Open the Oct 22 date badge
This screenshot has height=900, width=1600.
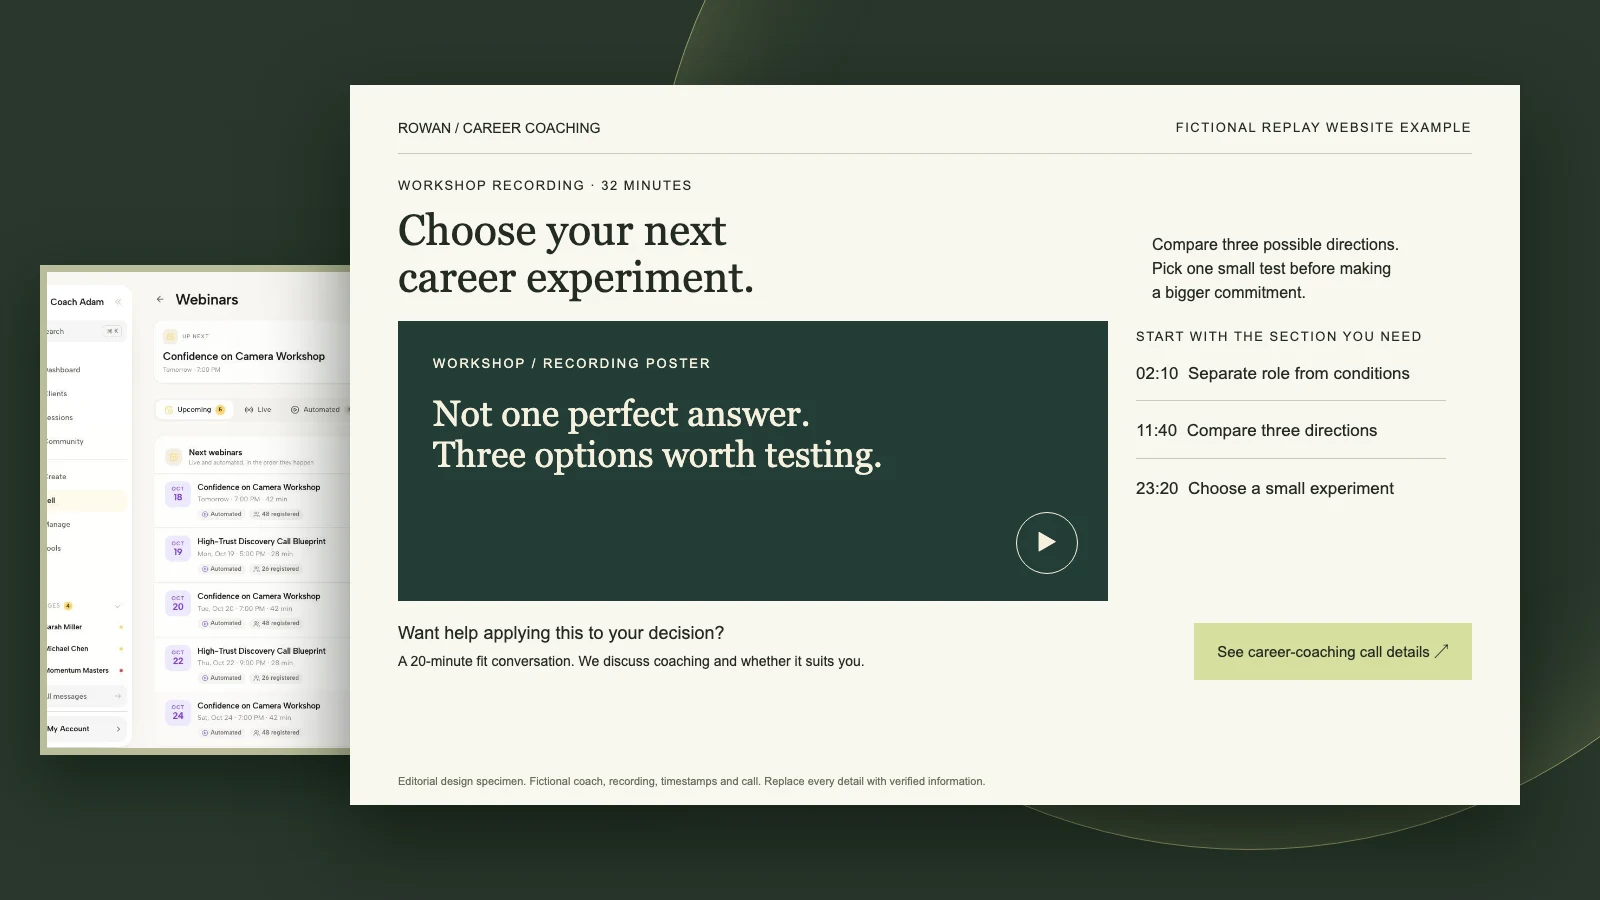pyautogui.click(x=178, y=657)
